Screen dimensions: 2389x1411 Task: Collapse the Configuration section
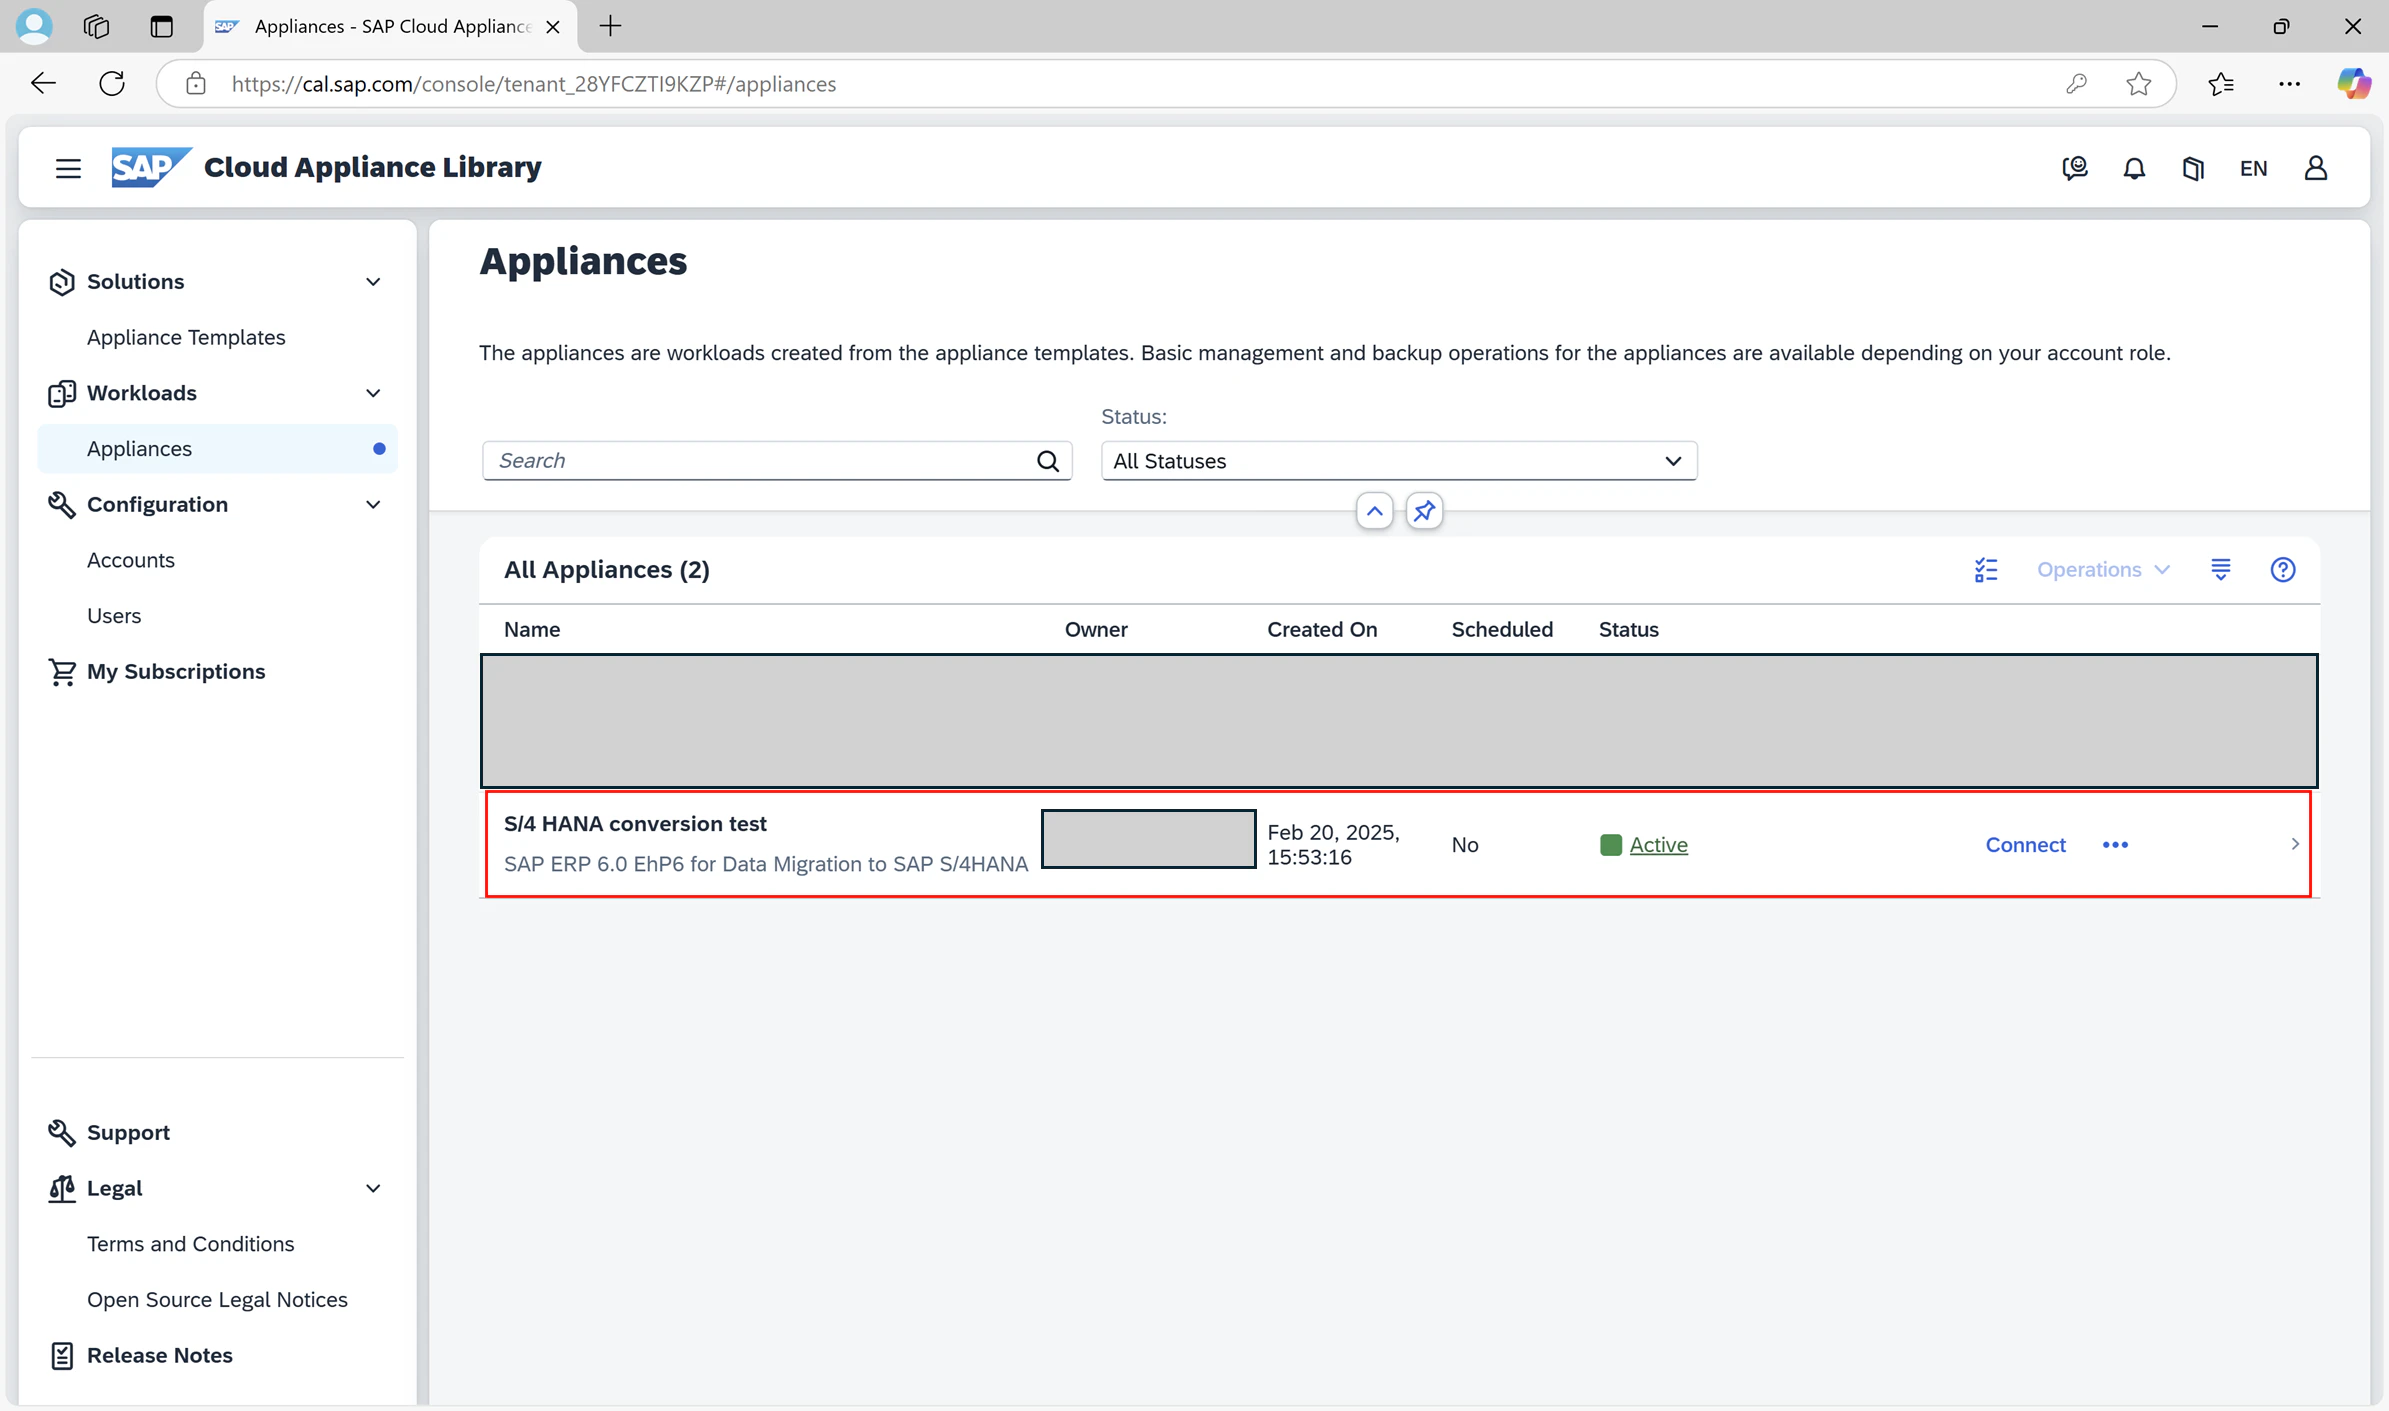(x=373, y=505)
